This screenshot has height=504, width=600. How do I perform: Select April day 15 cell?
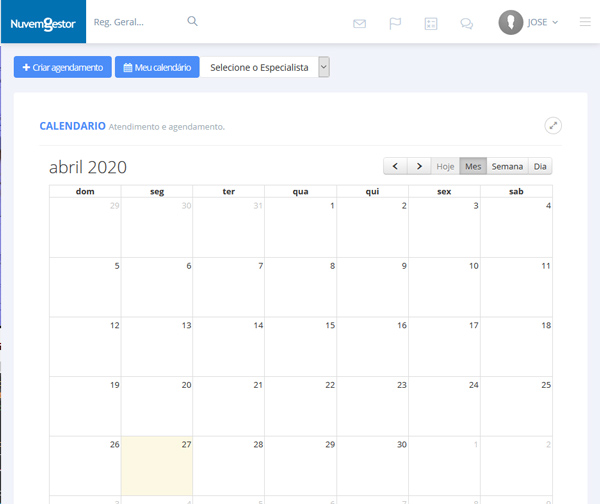point(300,346)
